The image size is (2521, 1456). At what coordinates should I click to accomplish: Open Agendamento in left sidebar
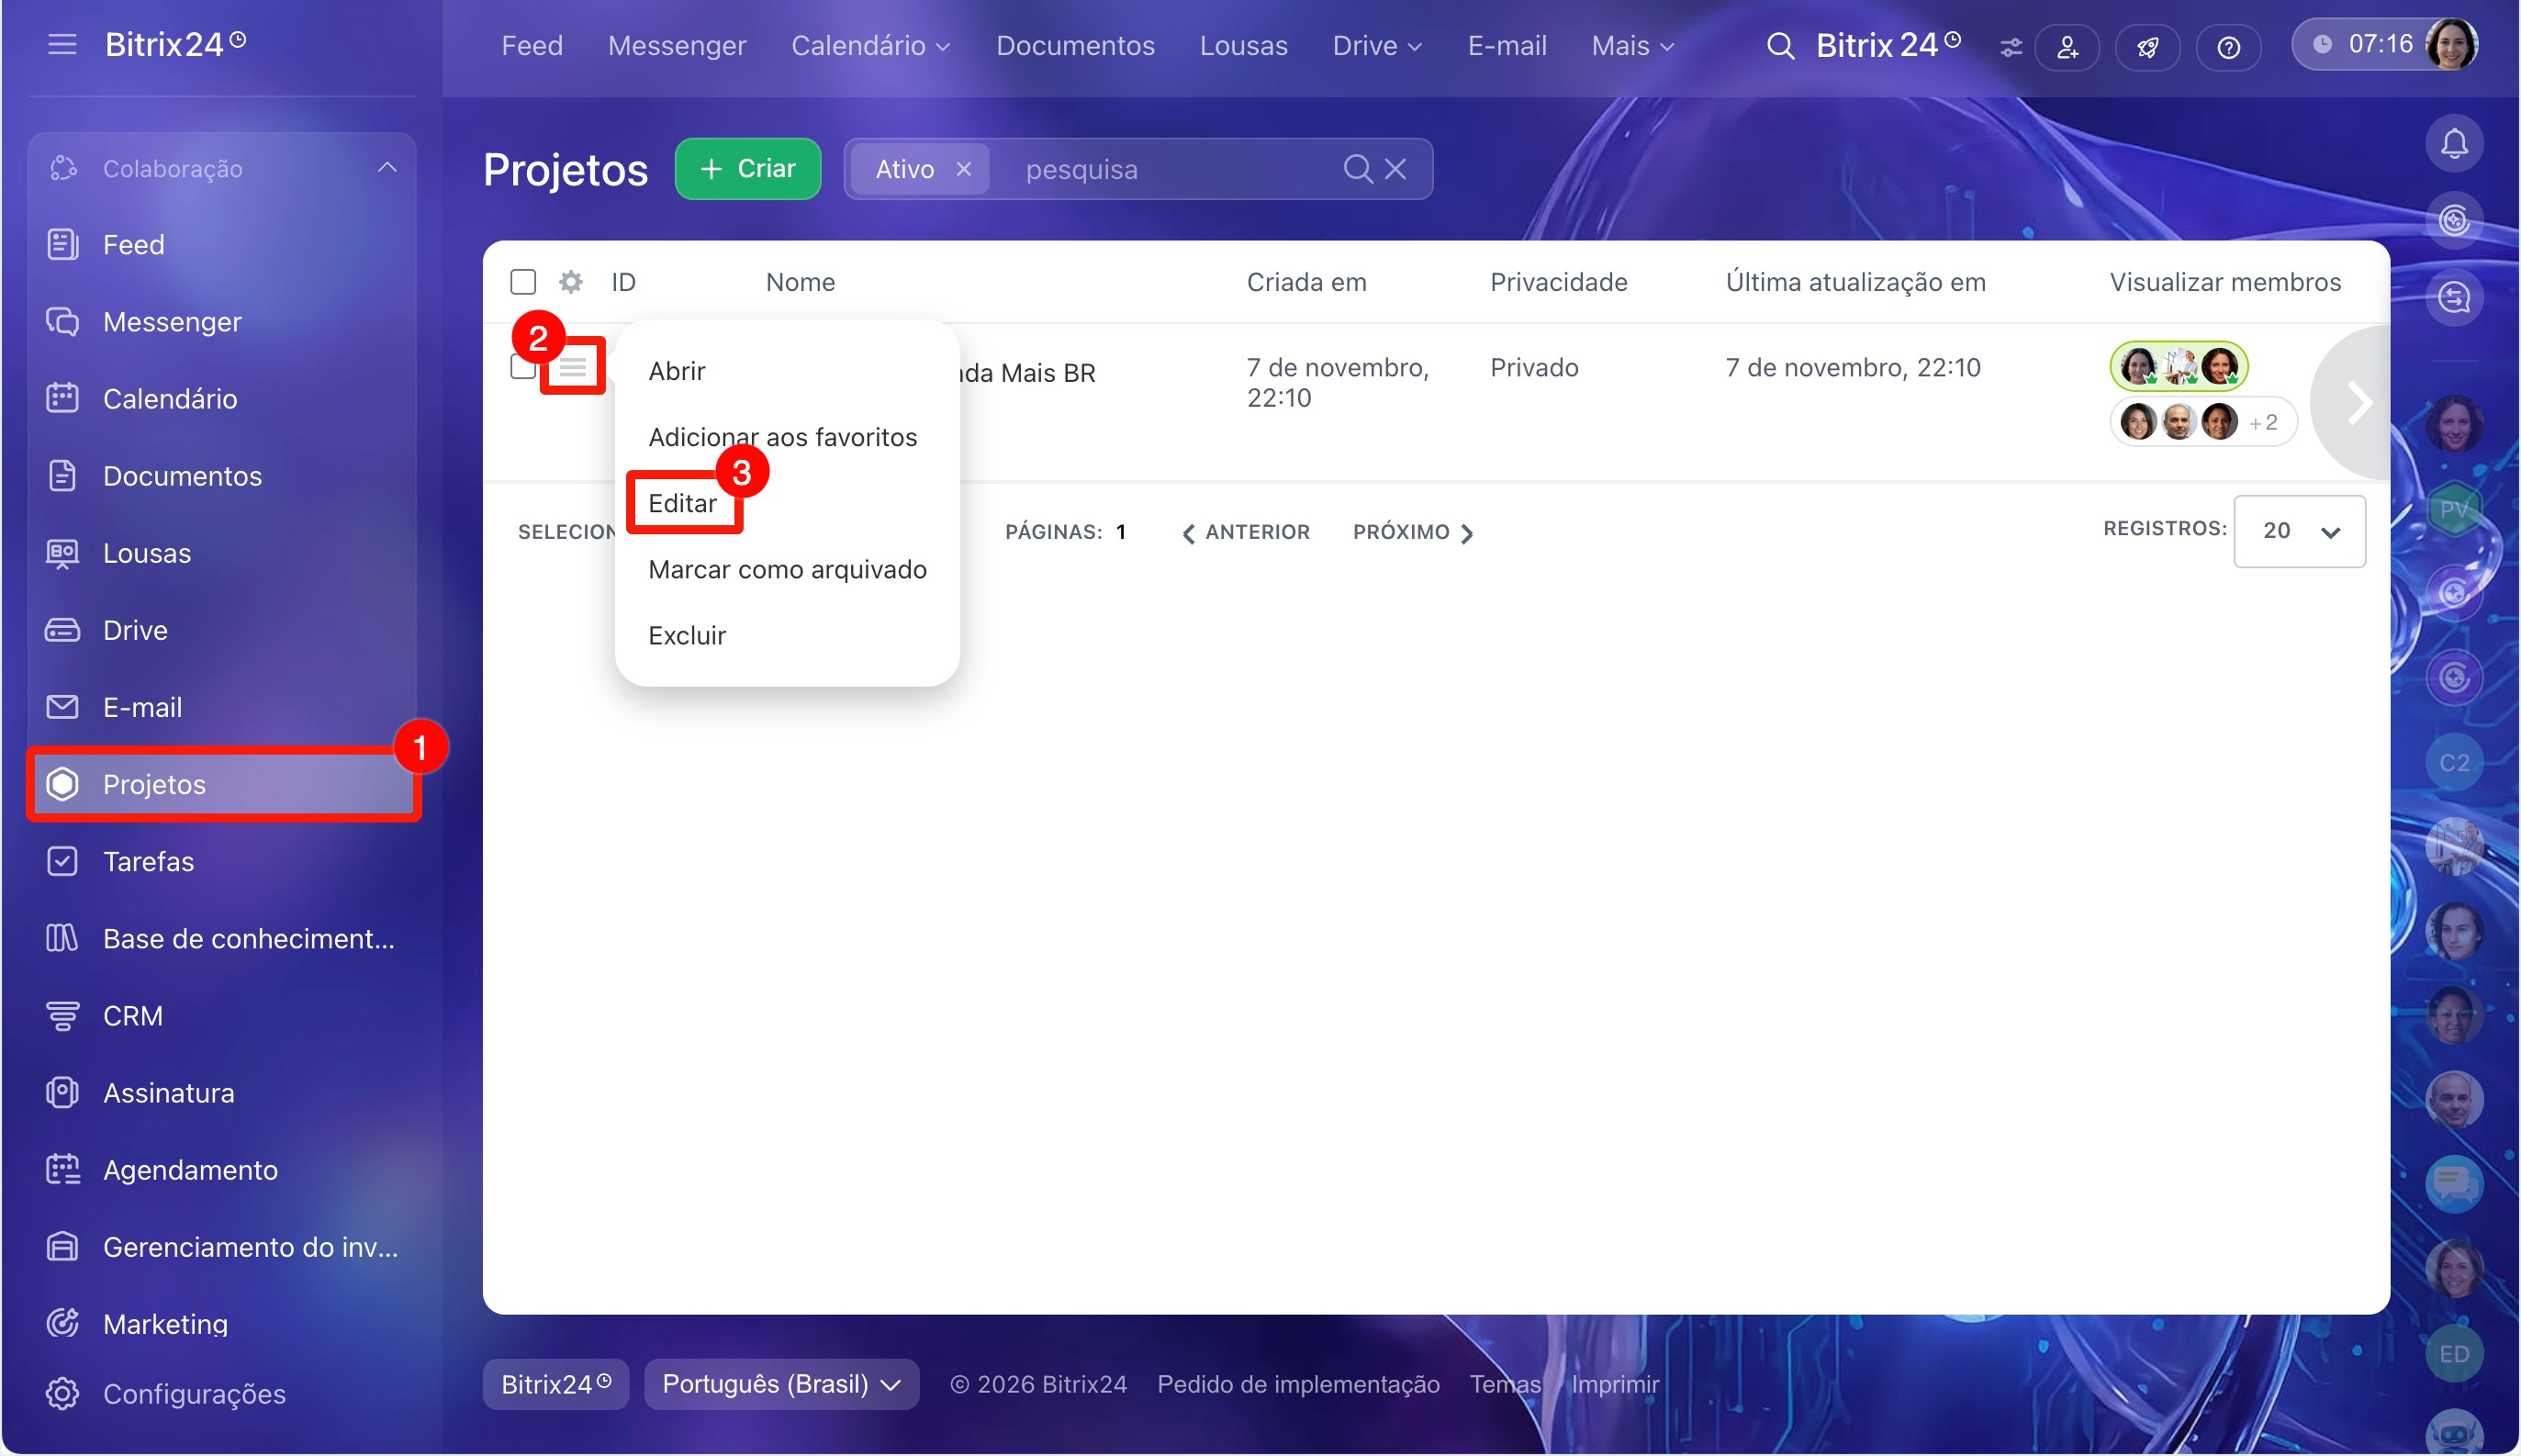(x=221, y=1169)
